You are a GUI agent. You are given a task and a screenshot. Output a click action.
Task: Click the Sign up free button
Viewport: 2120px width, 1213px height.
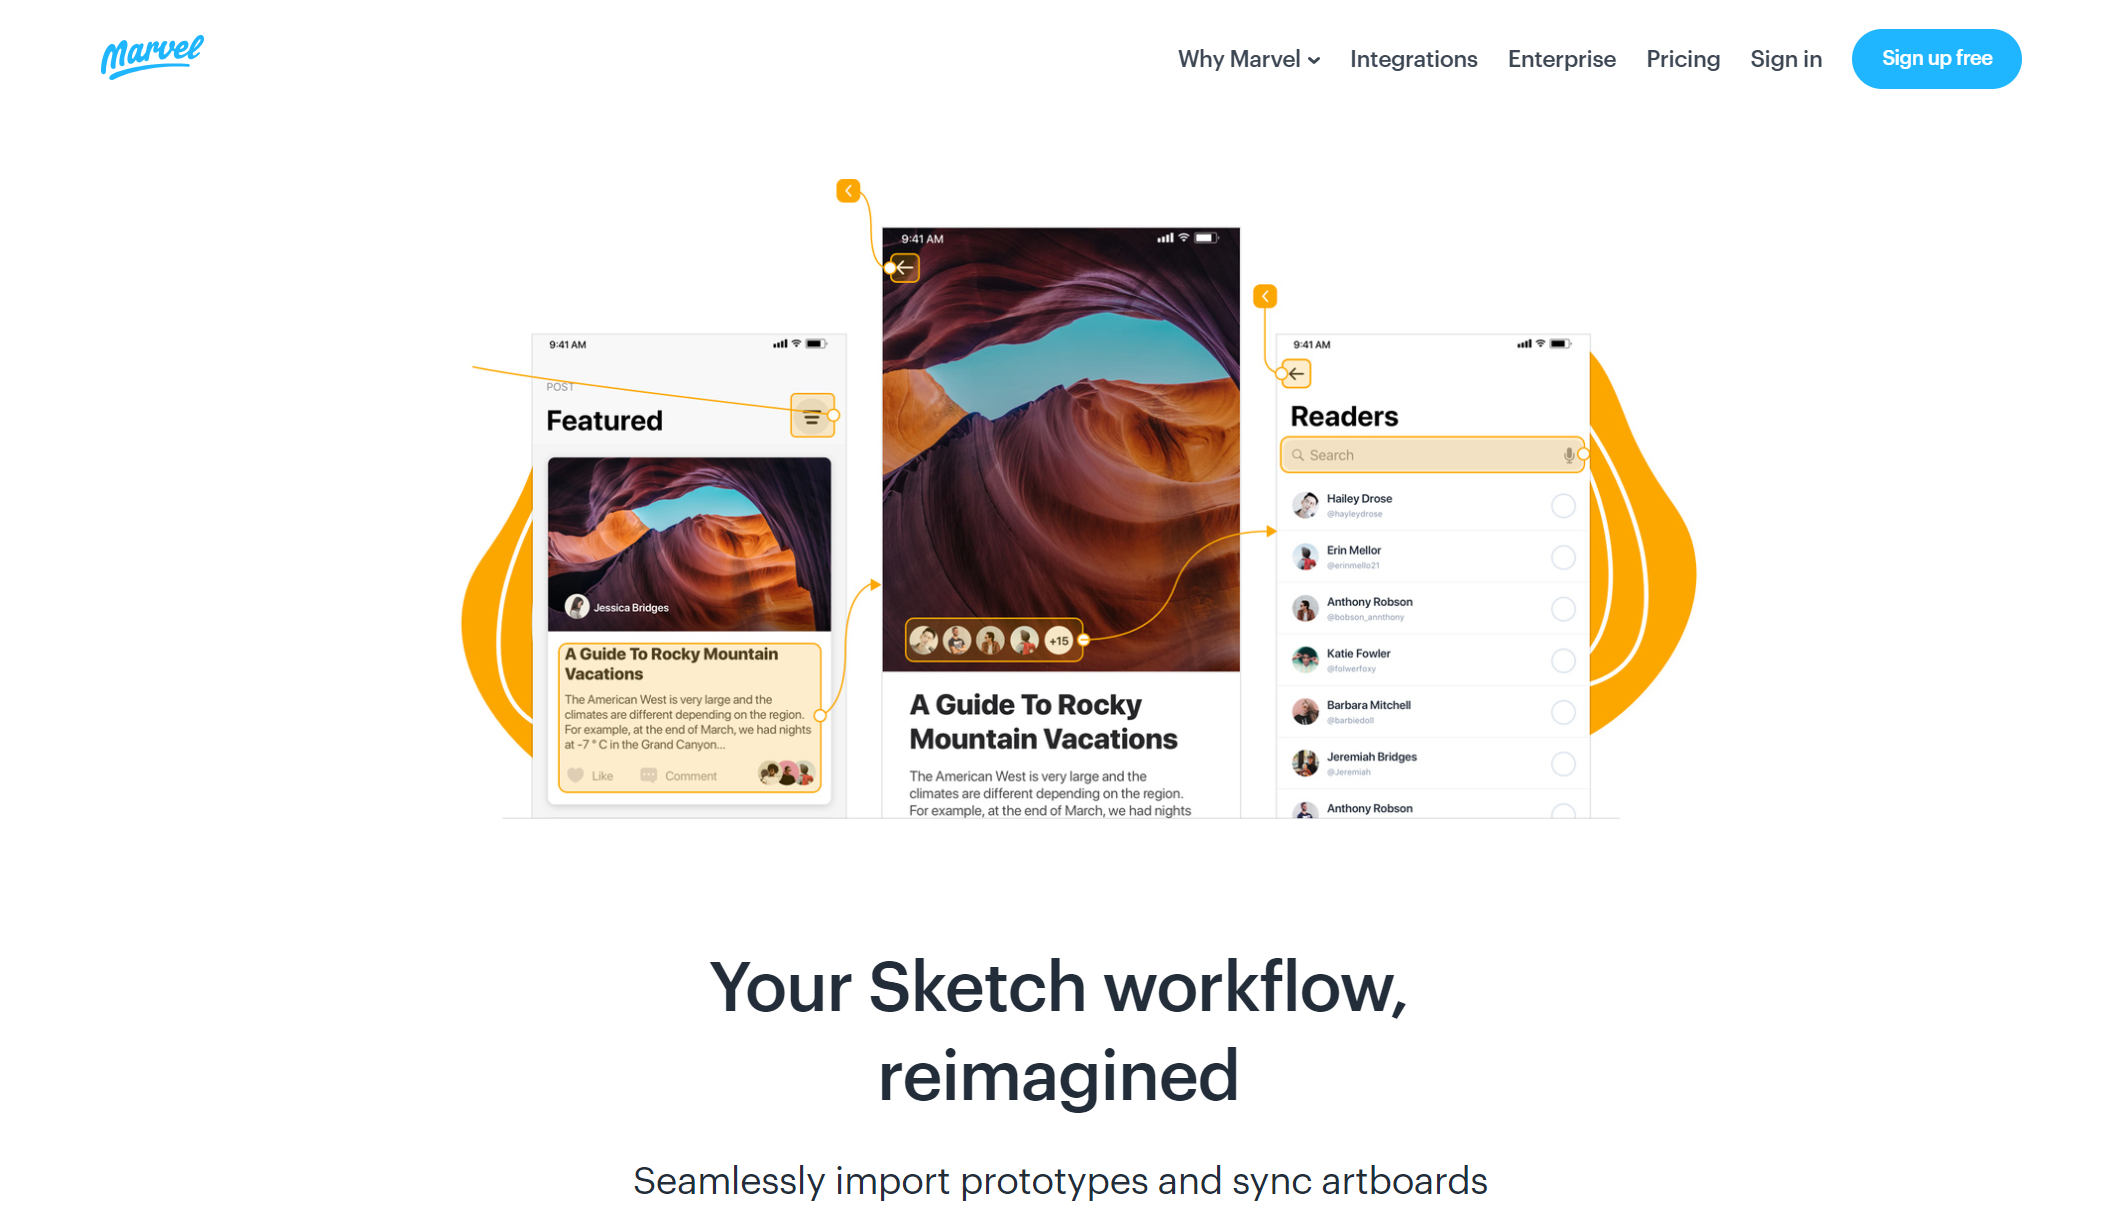pos(1937,58)
